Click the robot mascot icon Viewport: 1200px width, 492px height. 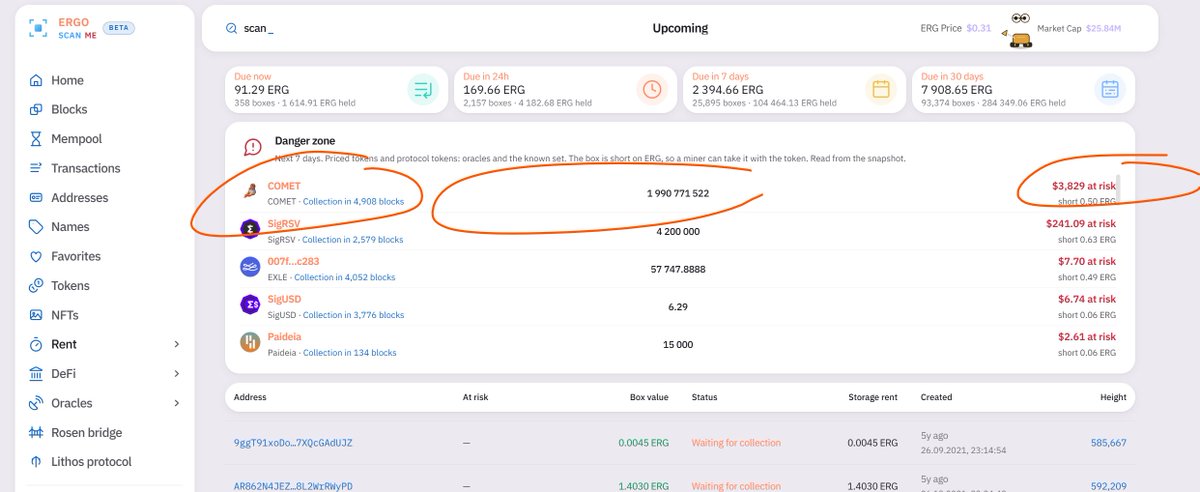coord(1021,31)
